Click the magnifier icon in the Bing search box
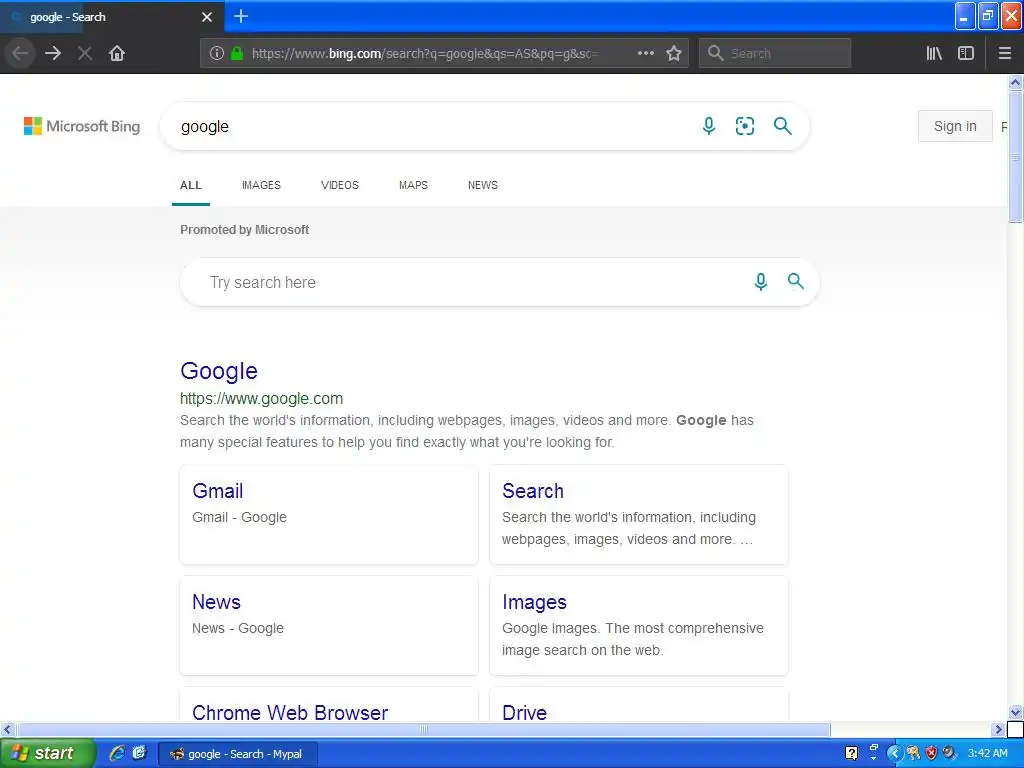This screenshot has height=768, width=1024. [x=782, y=125]
